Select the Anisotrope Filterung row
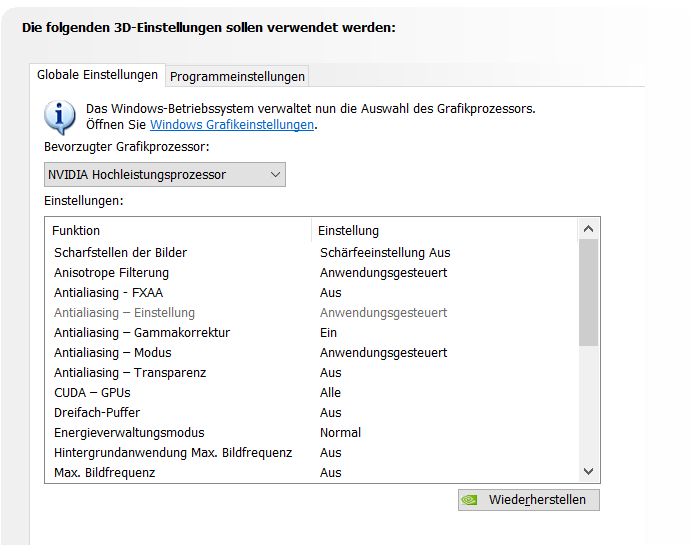Screen dimensions: 697x545 [x=311, y=272]
